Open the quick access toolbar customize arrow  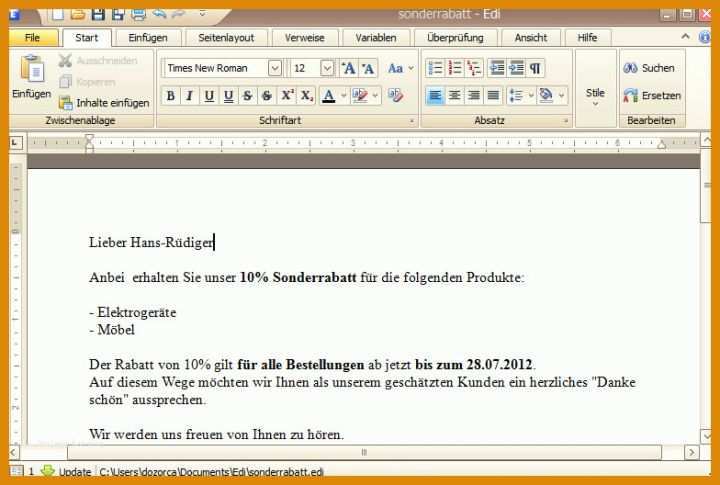pos(202,13)
